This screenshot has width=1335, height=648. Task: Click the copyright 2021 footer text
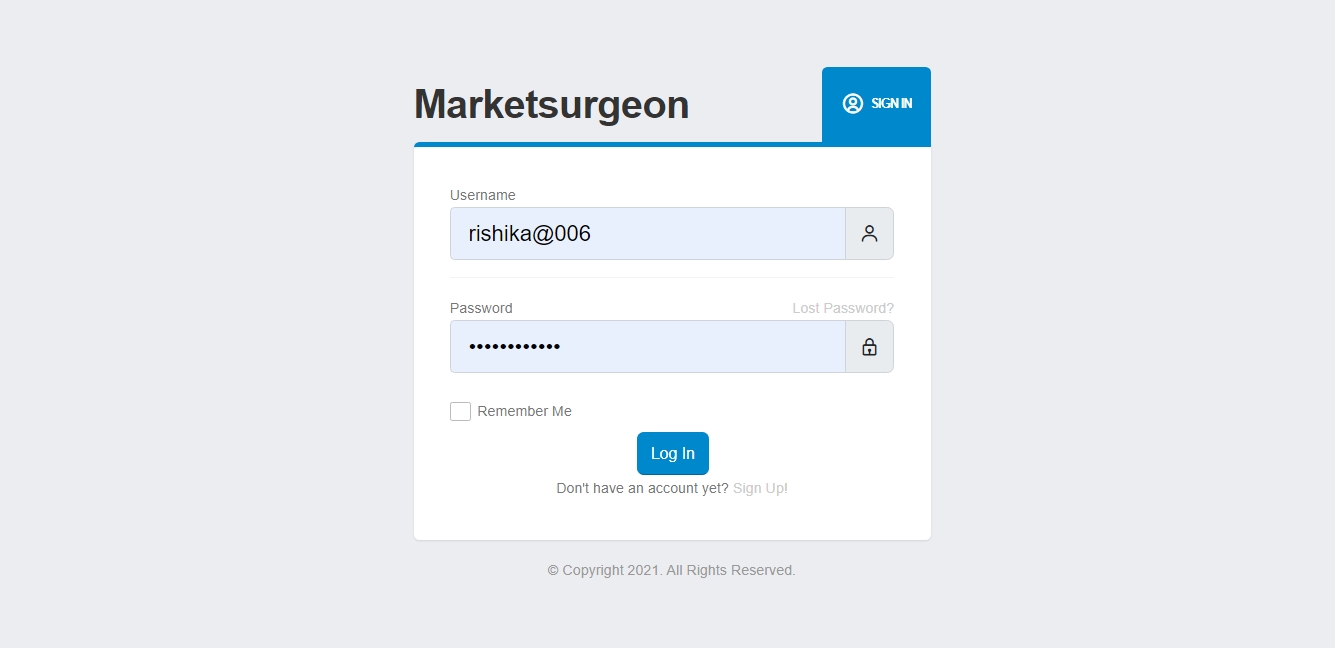click(672, 570)
